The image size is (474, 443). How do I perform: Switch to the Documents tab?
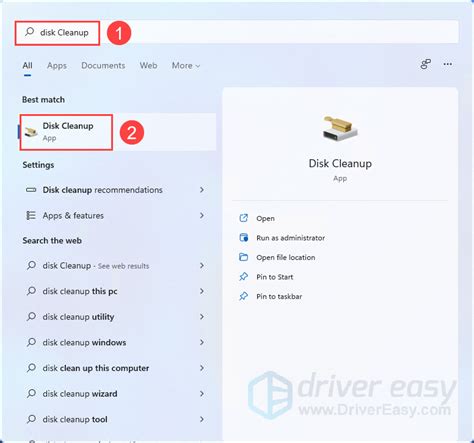(x=103, y=65)
